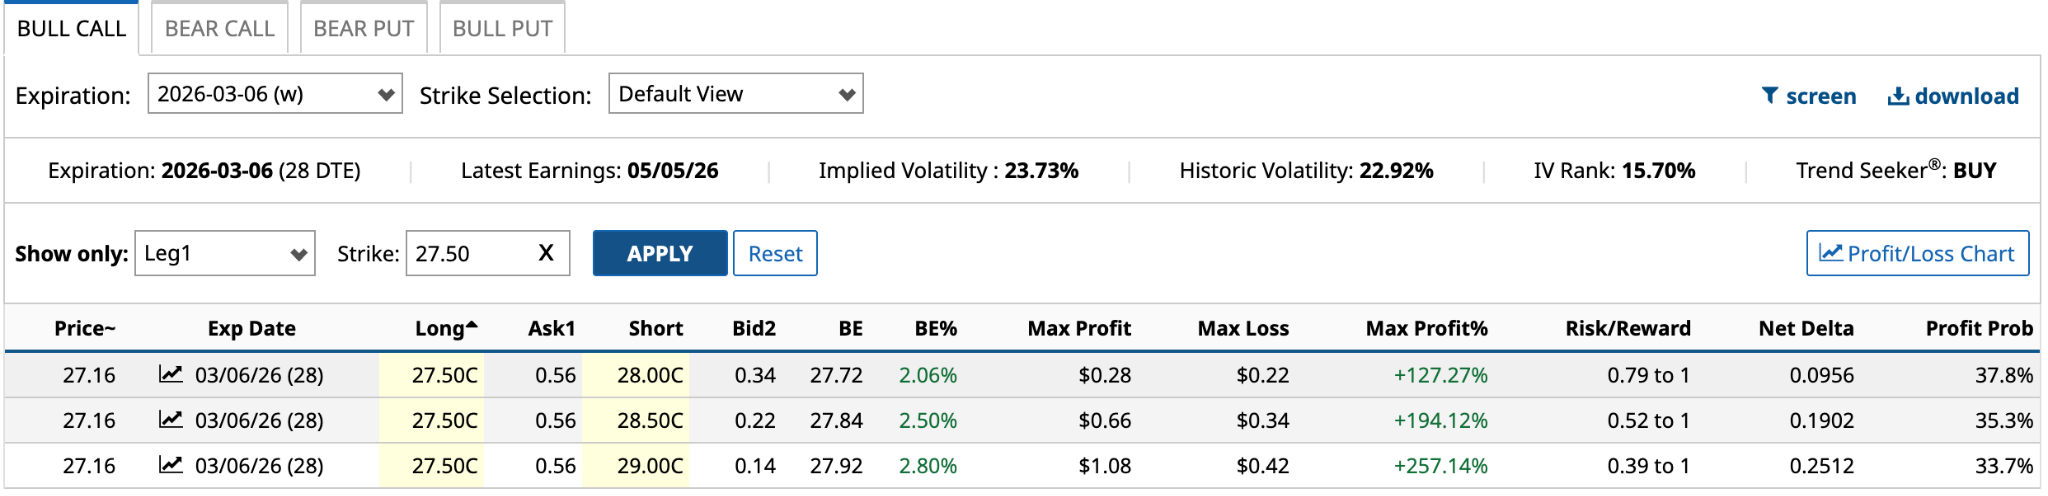
Task: Click into the Strike input field
Action: [470, 253]
